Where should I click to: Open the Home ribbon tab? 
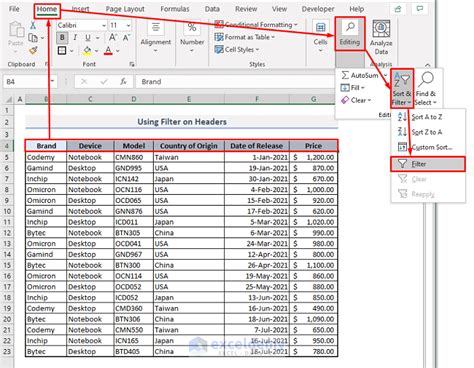pos(47,9)
